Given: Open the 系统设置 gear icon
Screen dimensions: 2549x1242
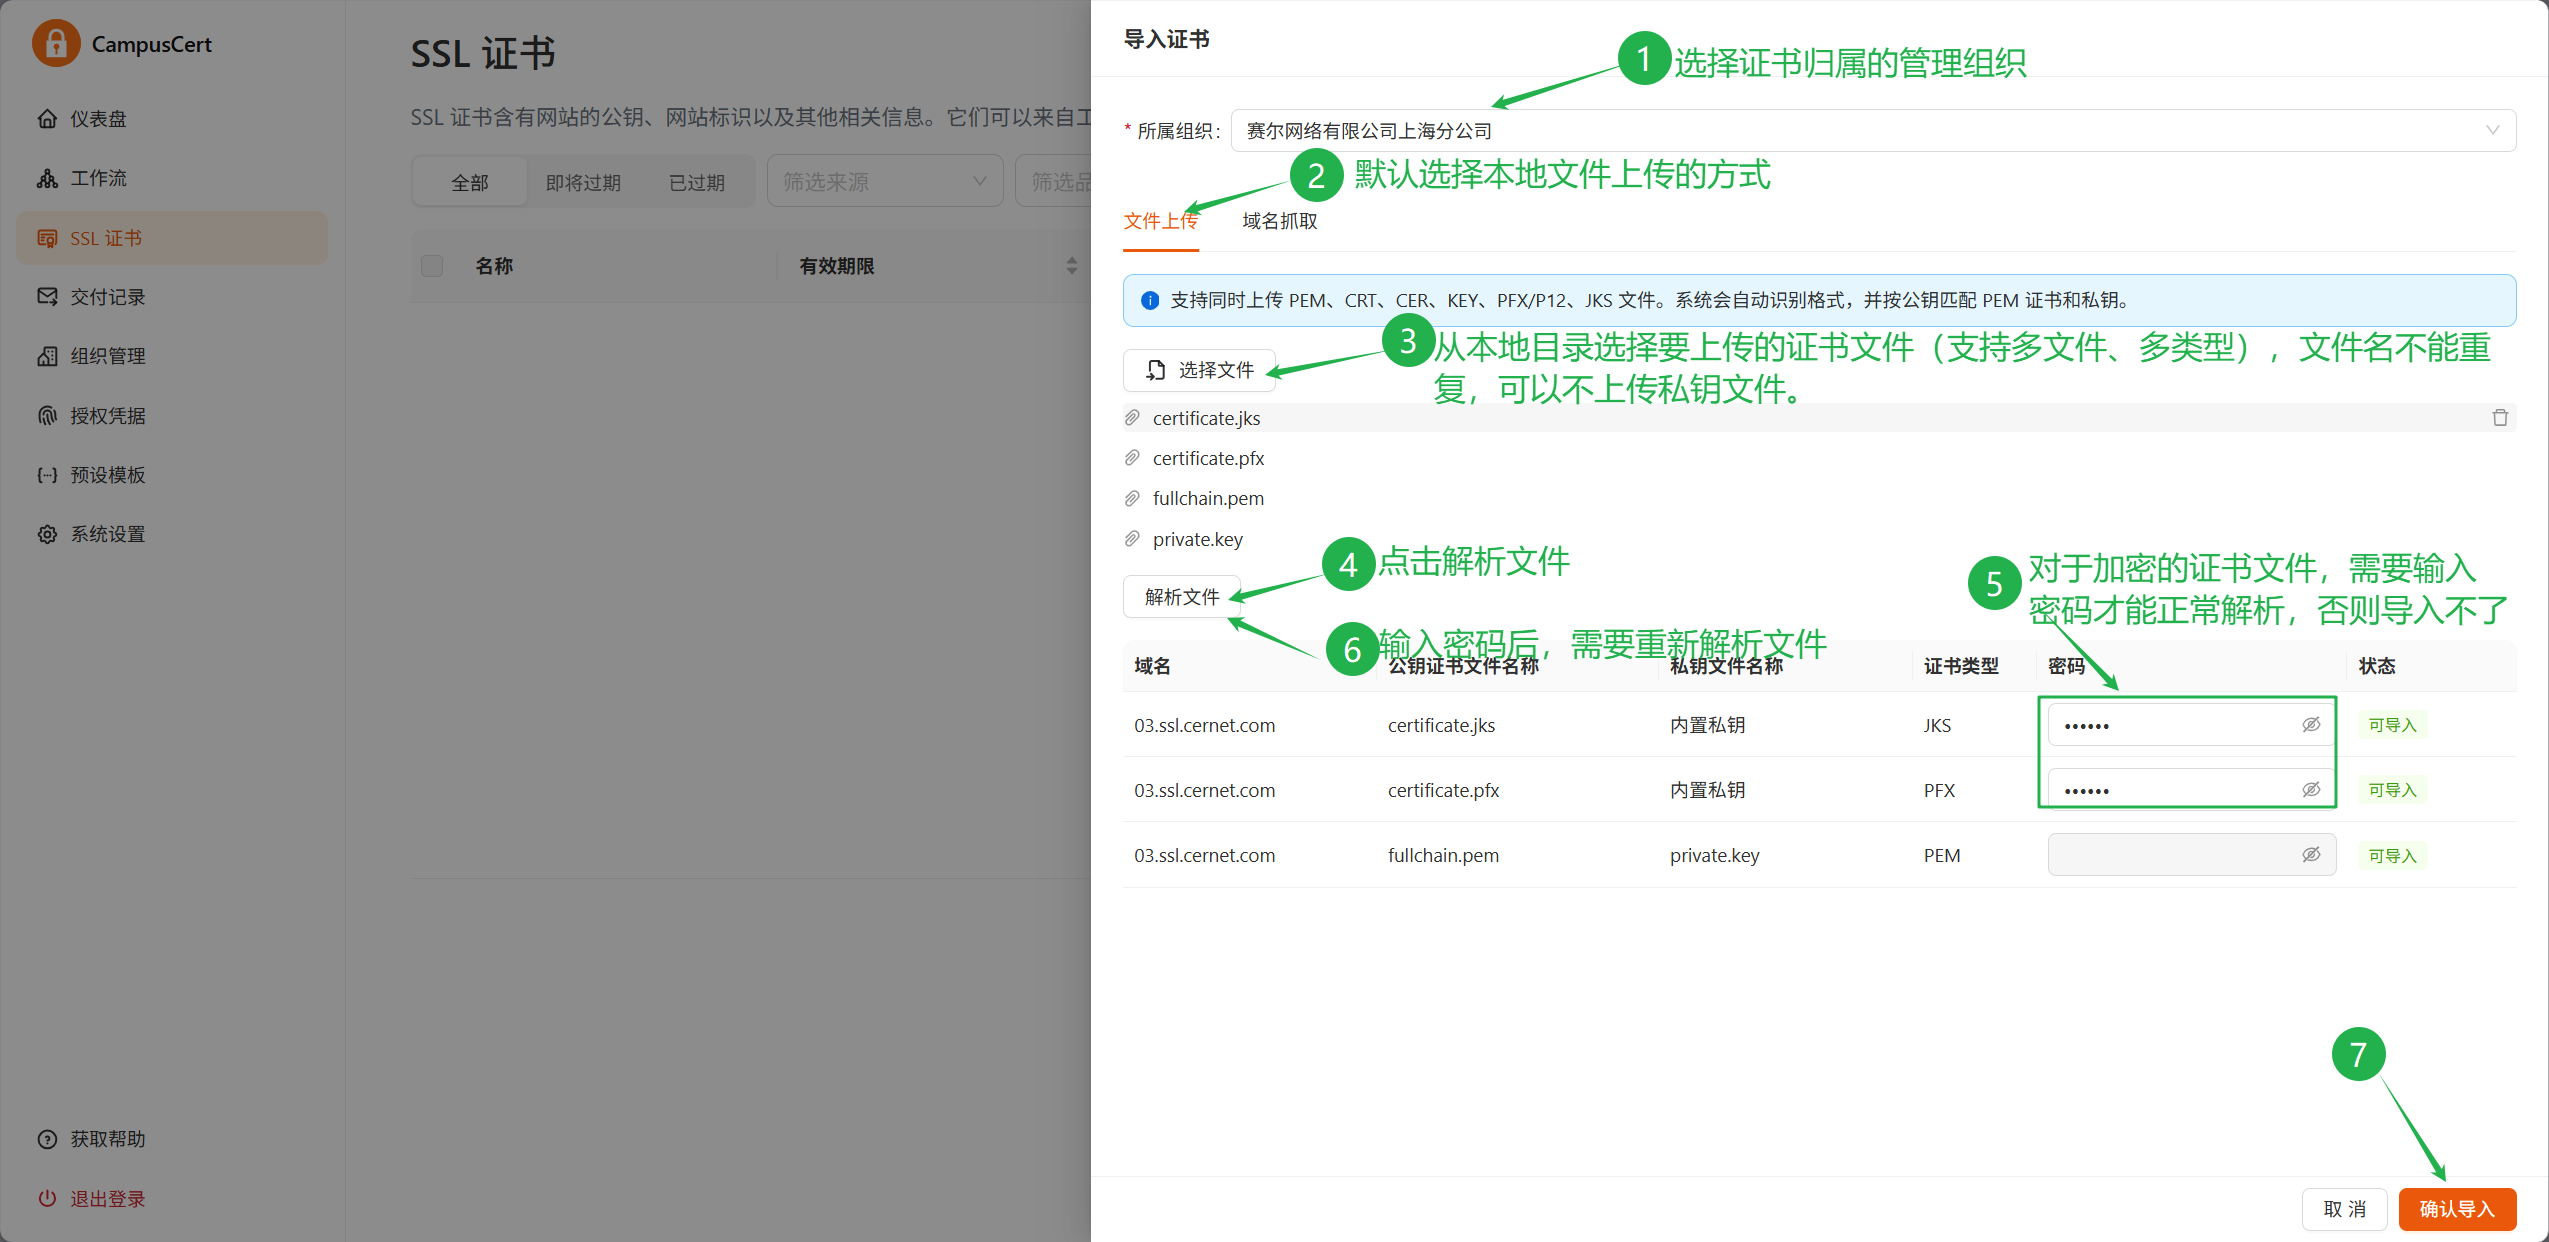Looking at the screenshot, I should click(47, 534).
